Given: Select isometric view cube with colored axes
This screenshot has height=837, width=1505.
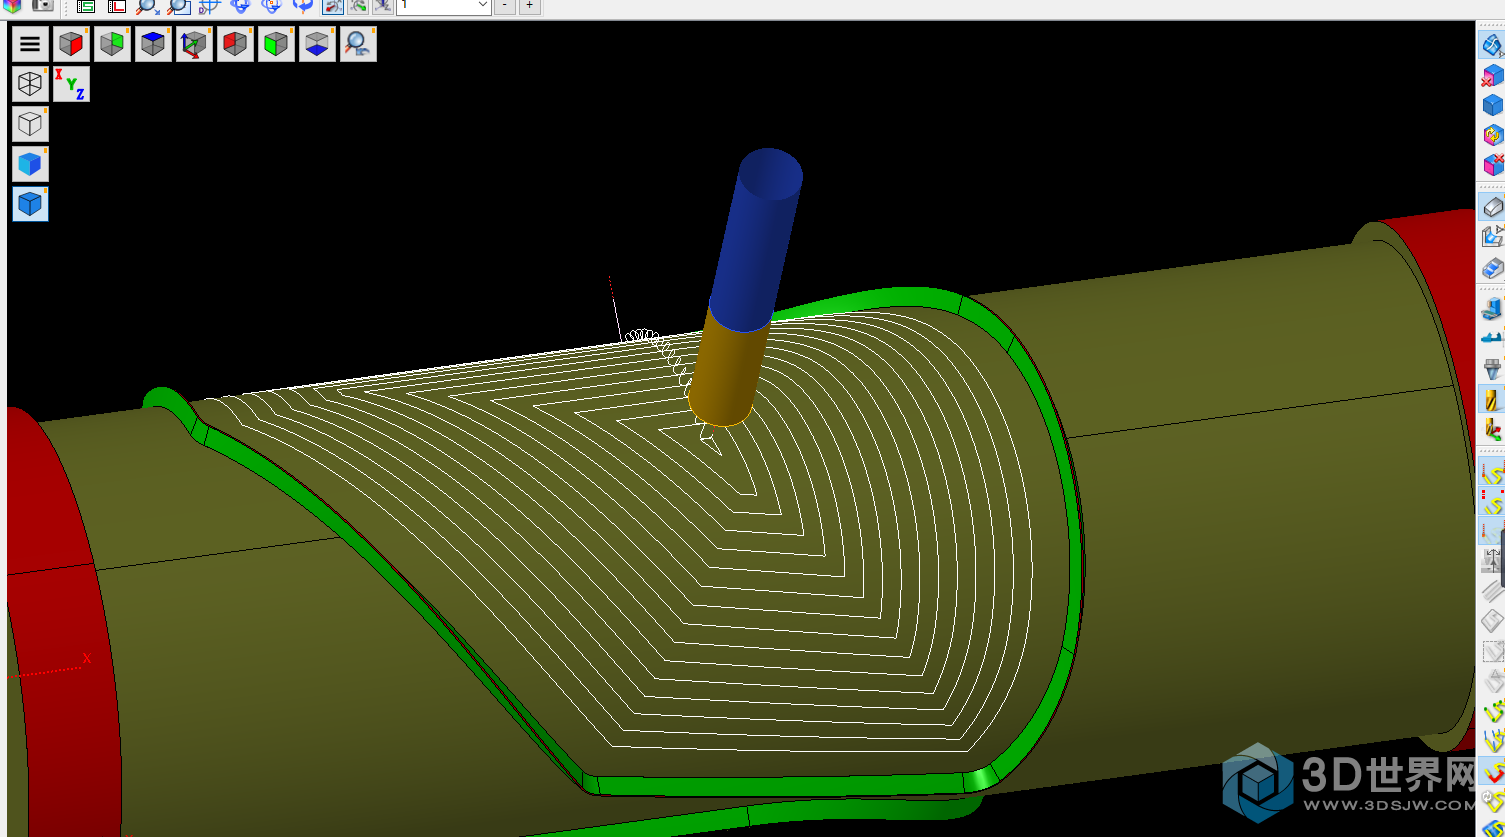Looking at the screenshot, I should [x=194, y=44].
